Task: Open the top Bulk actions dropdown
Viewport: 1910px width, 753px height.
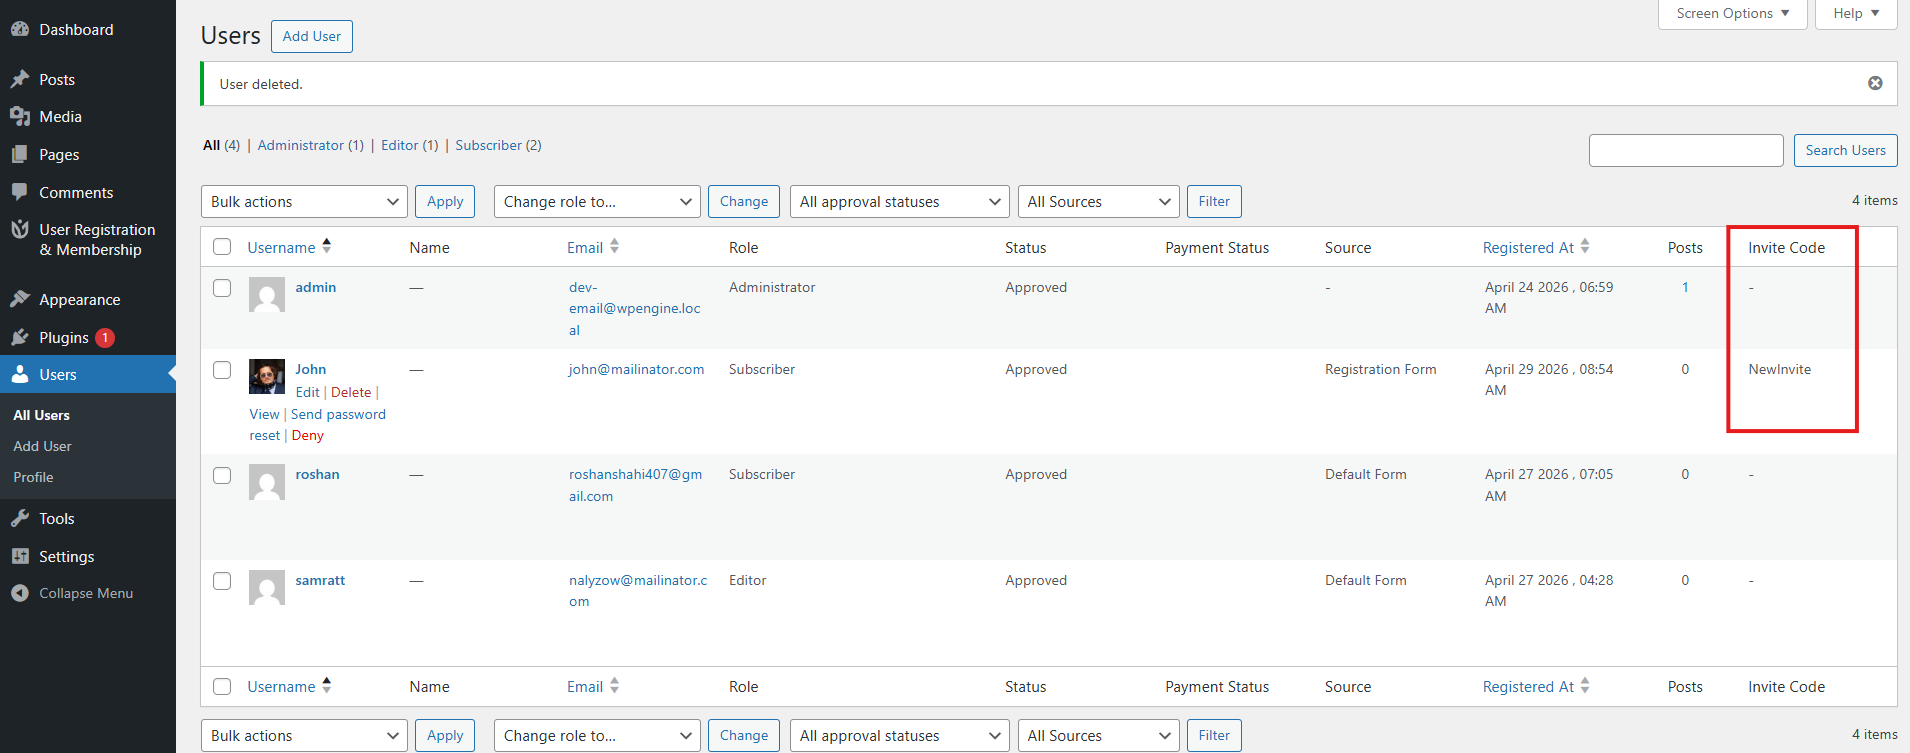Action: pyautogui.click(x=304, y=201)
